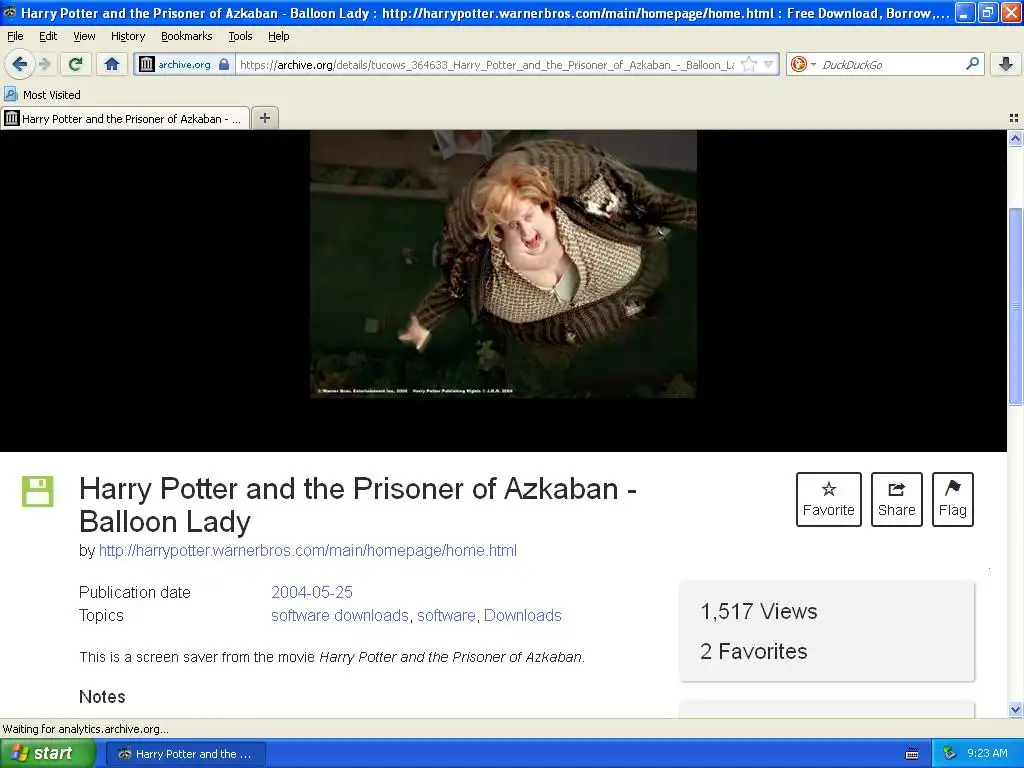The height and width of the screenshot is (768, 1024).
Task: Click the Favorite star button
Action: click(x=828, y=499)
